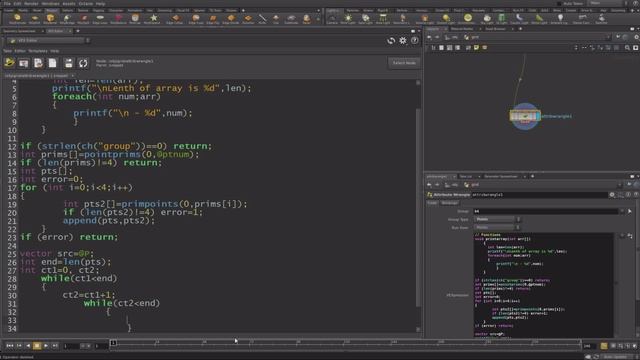The image size is (640, 360).
Task: Open the desktop selector dropdown at top right
Action: 608,3
